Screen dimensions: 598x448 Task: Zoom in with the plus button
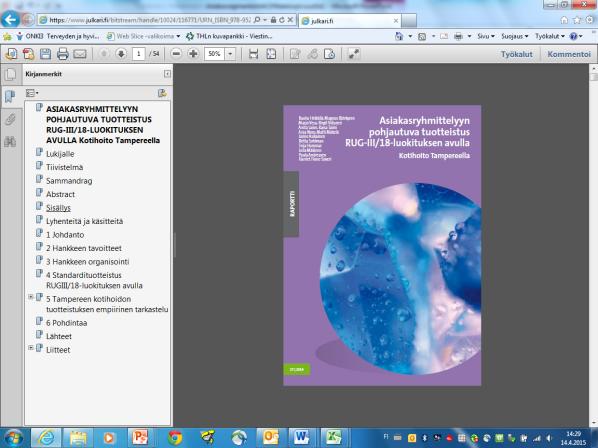coord(193,54)
